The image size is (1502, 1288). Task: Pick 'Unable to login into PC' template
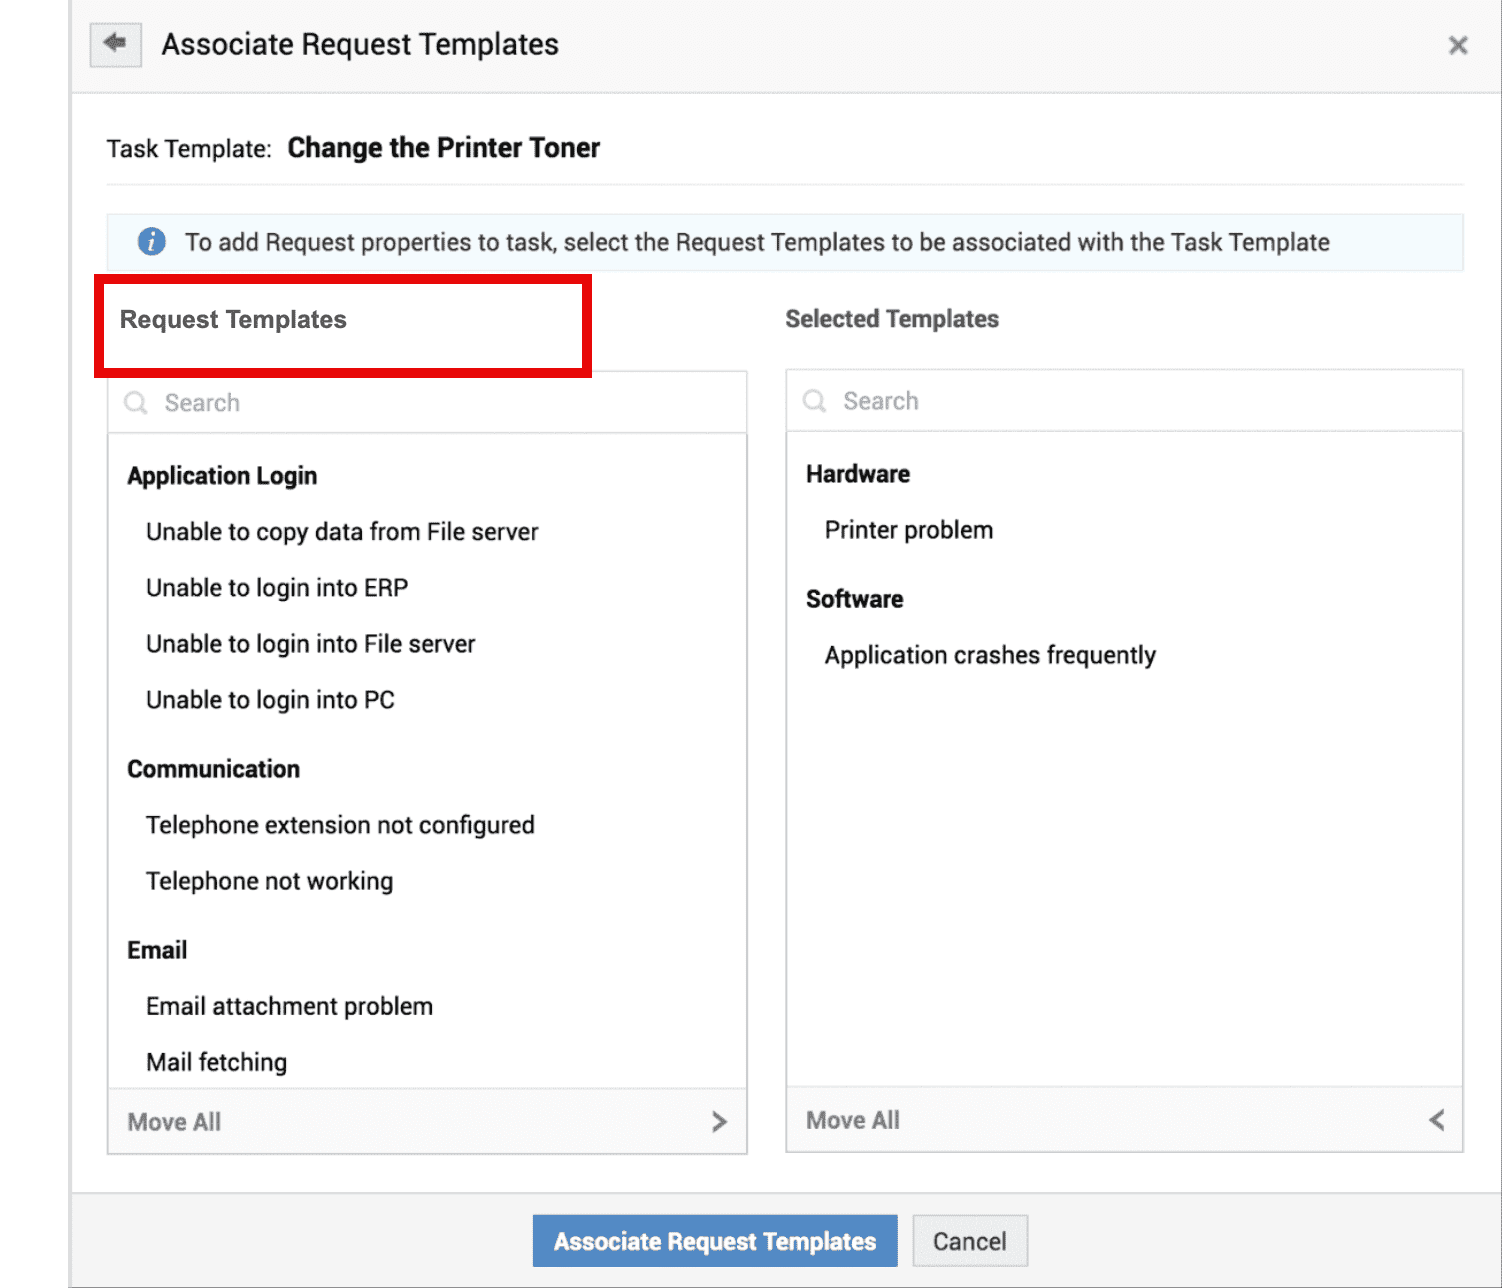(270, 700)
